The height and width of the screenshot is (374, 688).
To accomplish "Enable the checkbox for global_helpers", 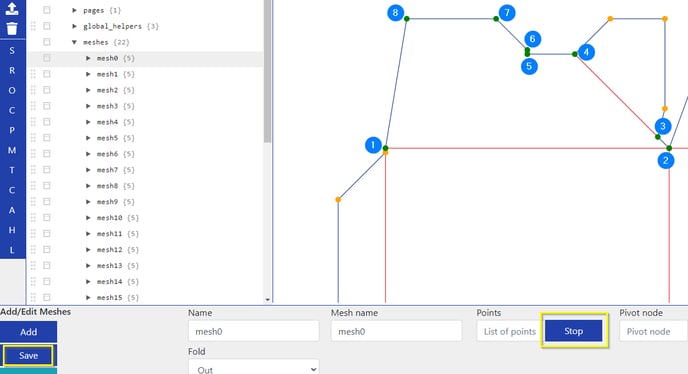I will pyautogui.click(x=47, y=26).
